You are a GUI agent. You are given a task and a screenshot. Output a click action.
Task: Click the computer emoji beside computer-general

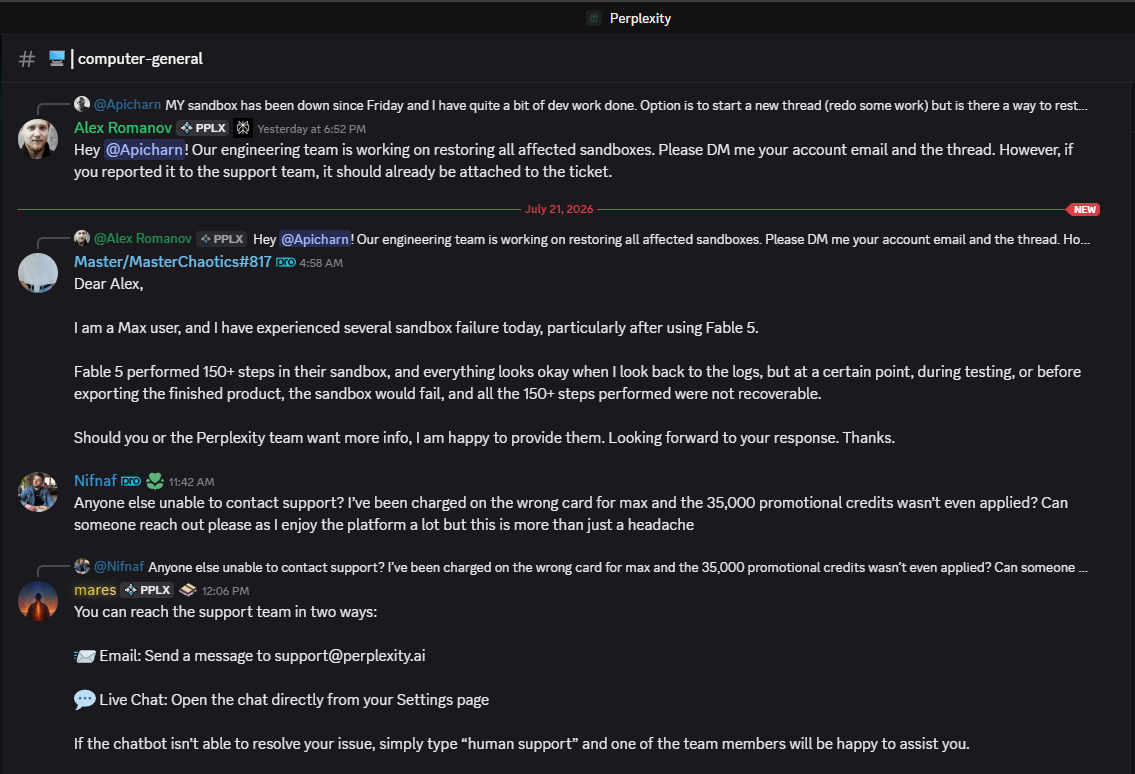coord(56,58)
